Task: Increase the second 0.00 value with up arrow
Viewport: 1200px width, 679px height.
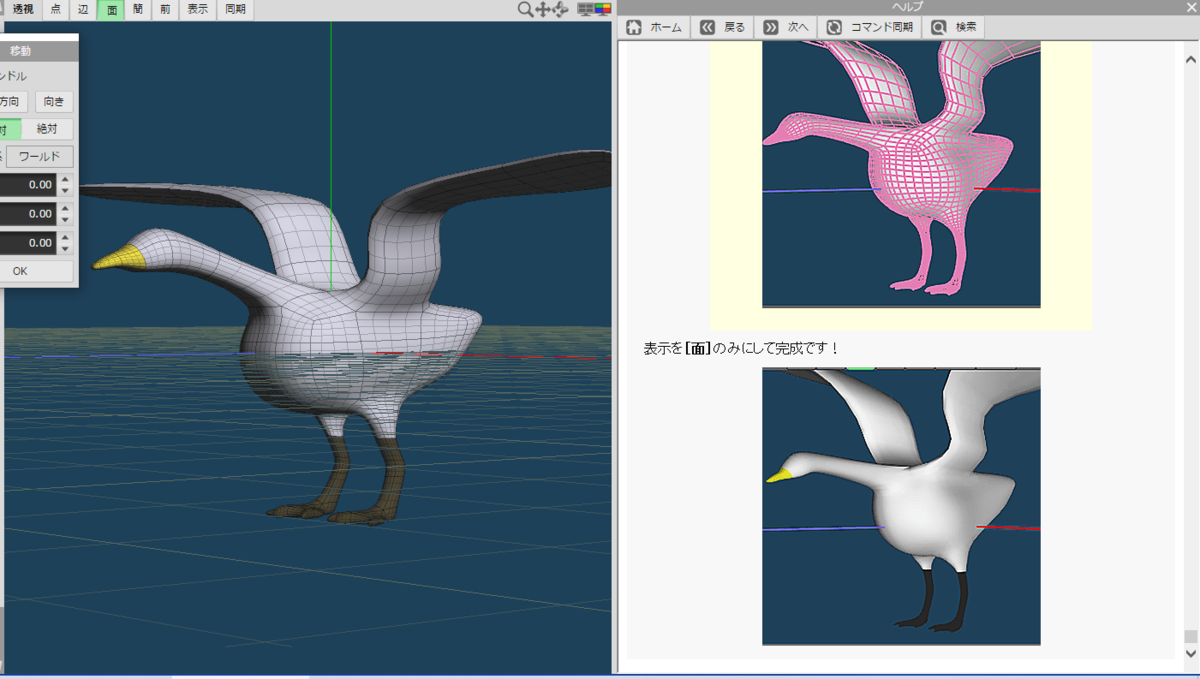Action: [66, 209]
